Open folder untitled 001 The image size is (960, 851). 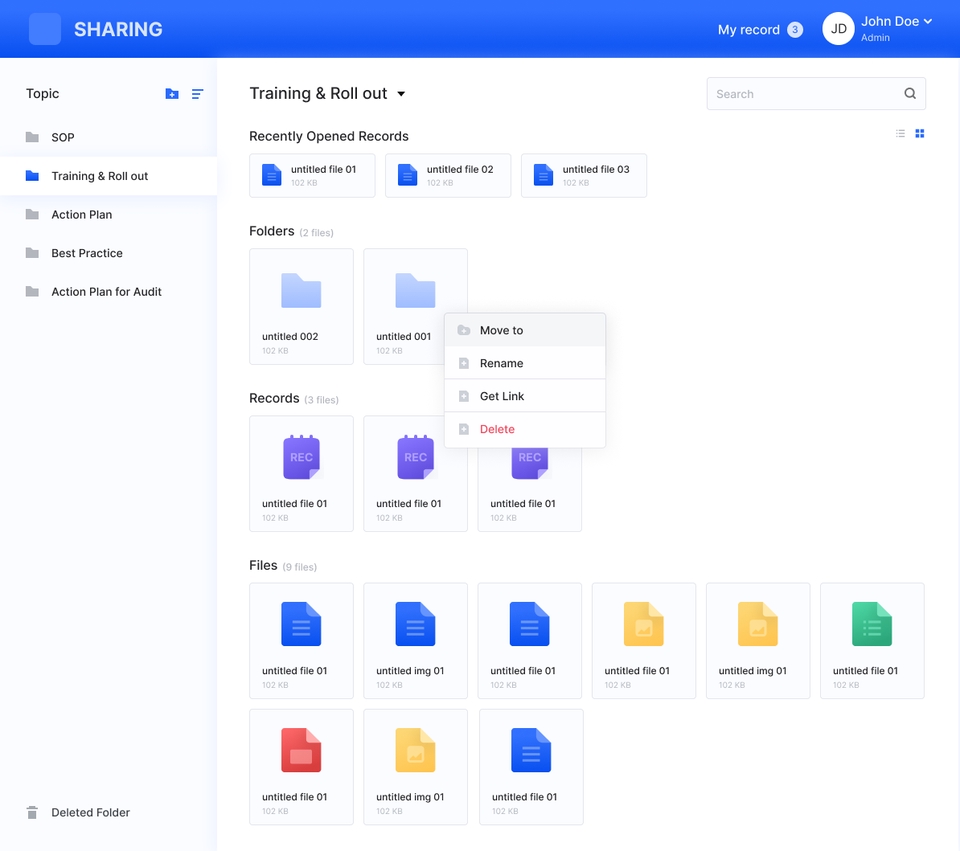coord(415,307)
